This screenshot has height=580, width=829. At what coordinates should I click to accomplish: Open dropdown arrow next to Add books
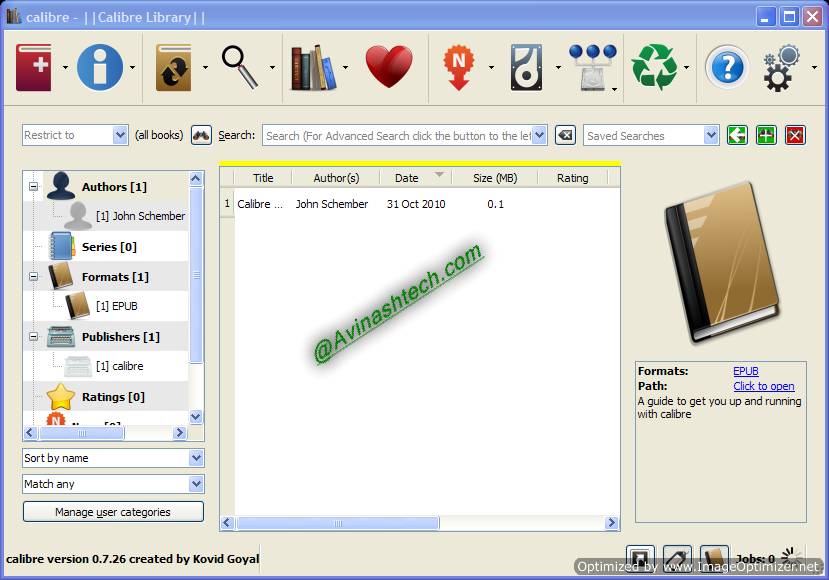65,68
